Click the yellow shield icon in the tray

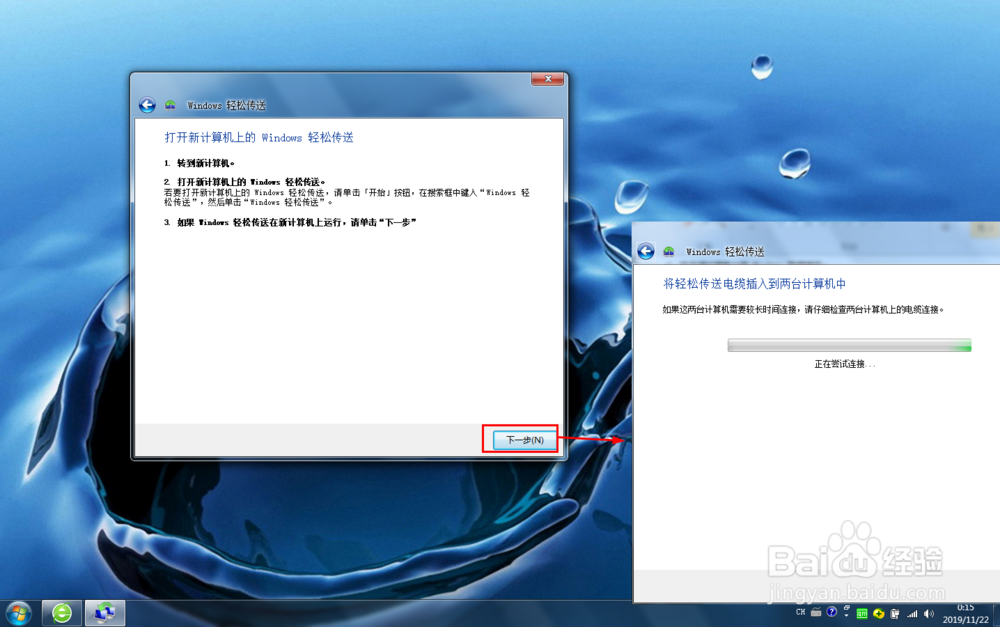(880, 614)
